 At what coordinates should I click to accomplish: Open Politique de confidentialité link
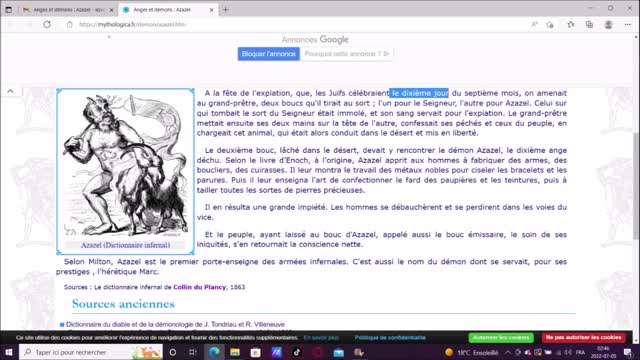coord(390,338)
